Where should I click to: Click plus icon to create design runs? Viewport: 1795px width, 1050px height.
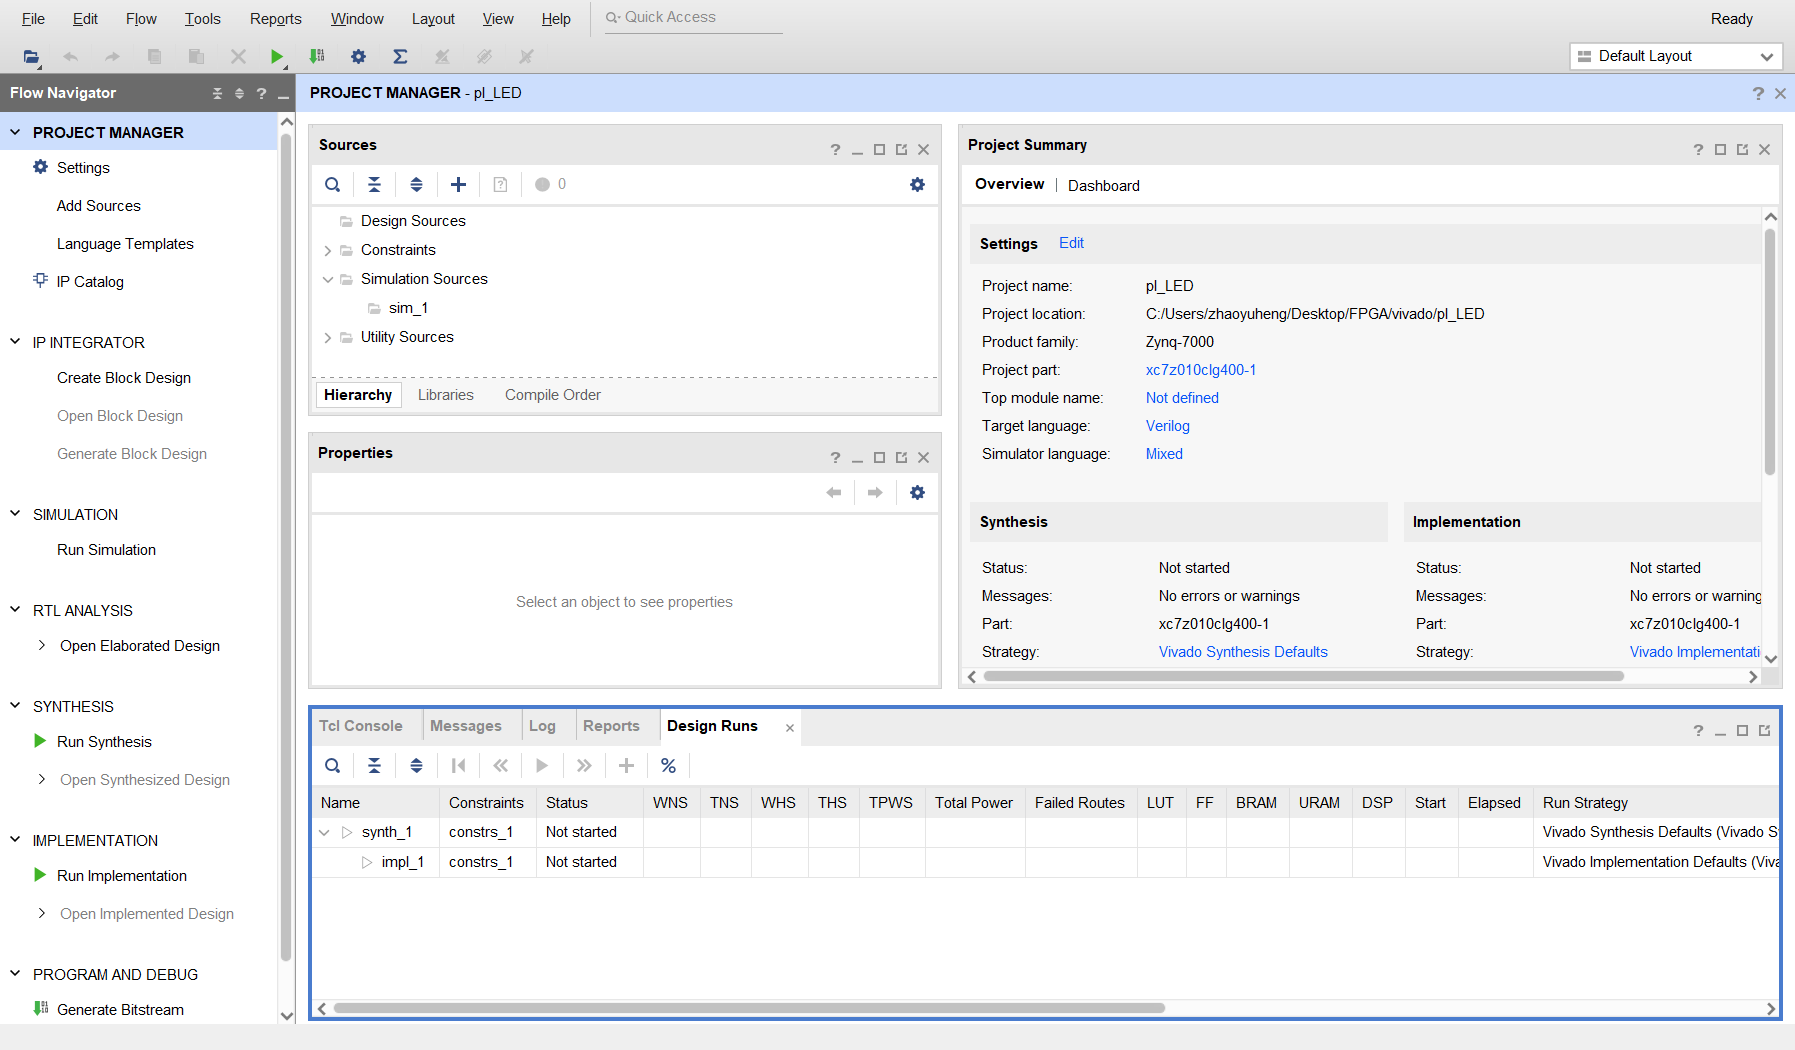626,766
